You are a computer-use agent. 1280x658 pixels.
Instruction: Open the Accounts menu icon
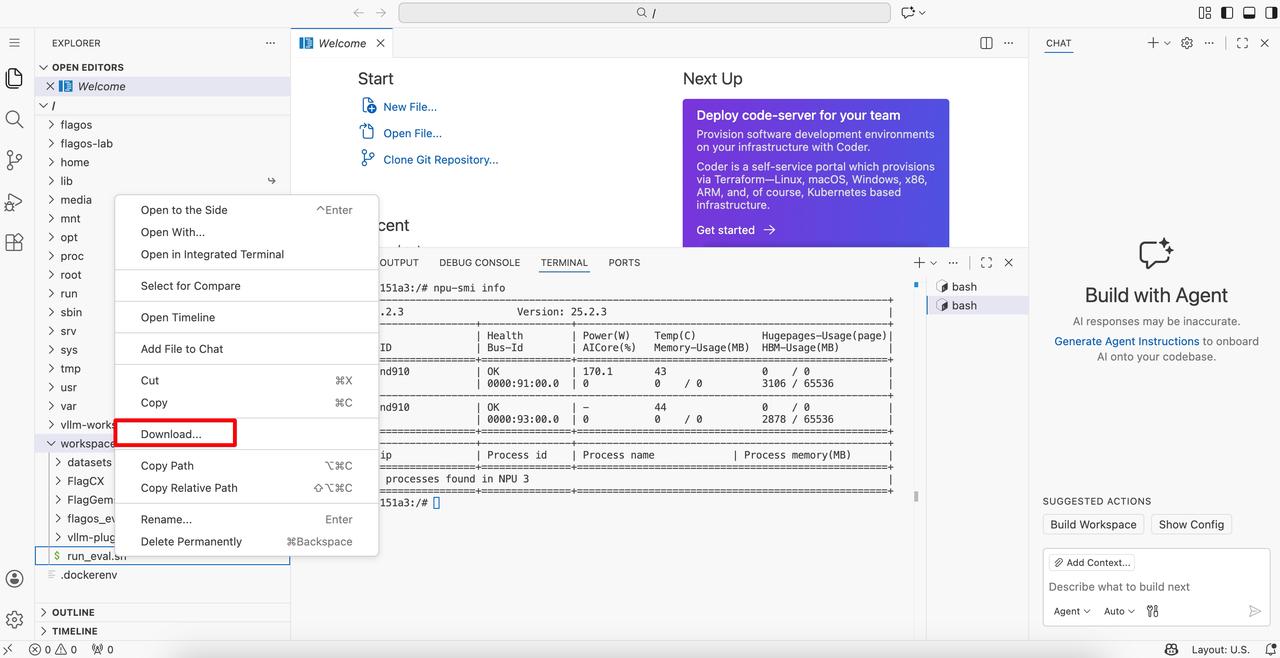[14, 579]
